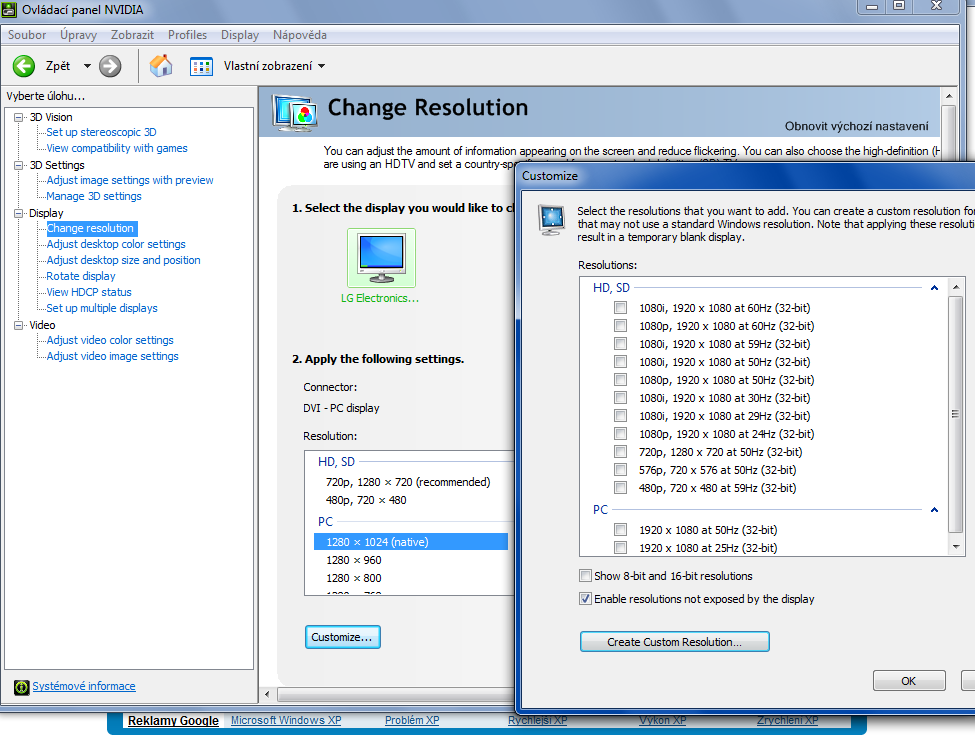Click Microsoft Windows XP ad link
This screenshot has width=975, height=738.
tap(286, 720)
